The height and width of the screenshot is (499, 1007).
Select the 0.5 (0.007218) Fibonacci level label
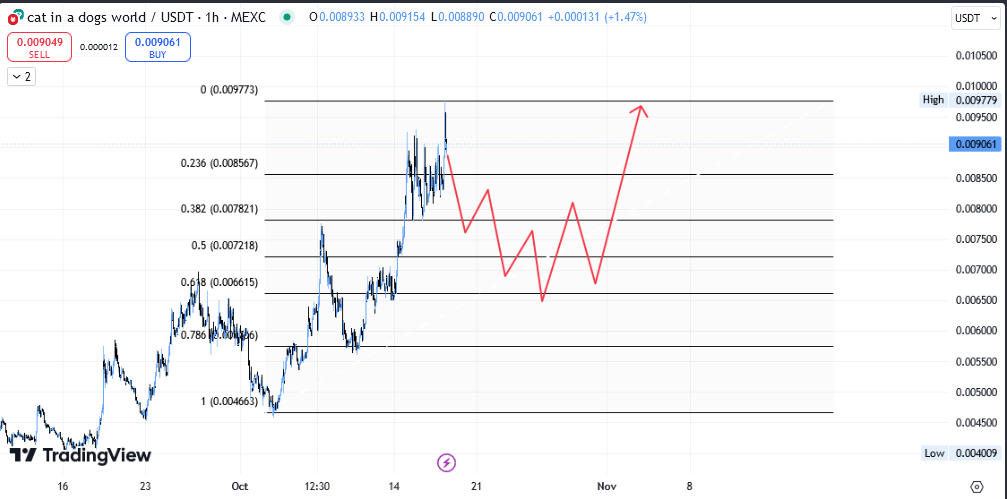point(225,245)
